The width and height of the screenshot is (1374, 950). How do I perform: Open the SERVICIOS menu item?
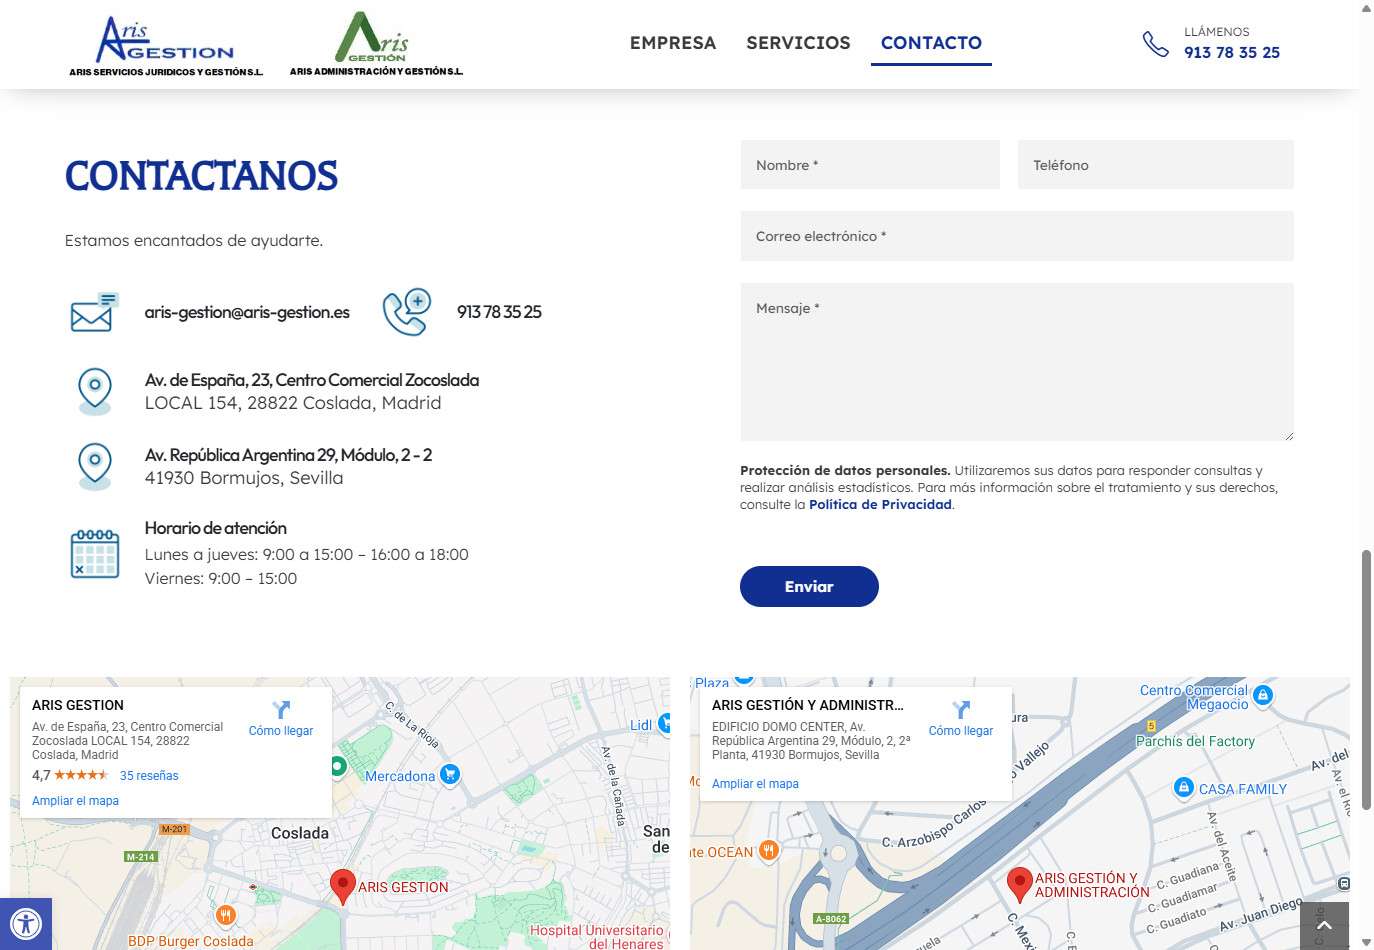click(x=798, y=43)
